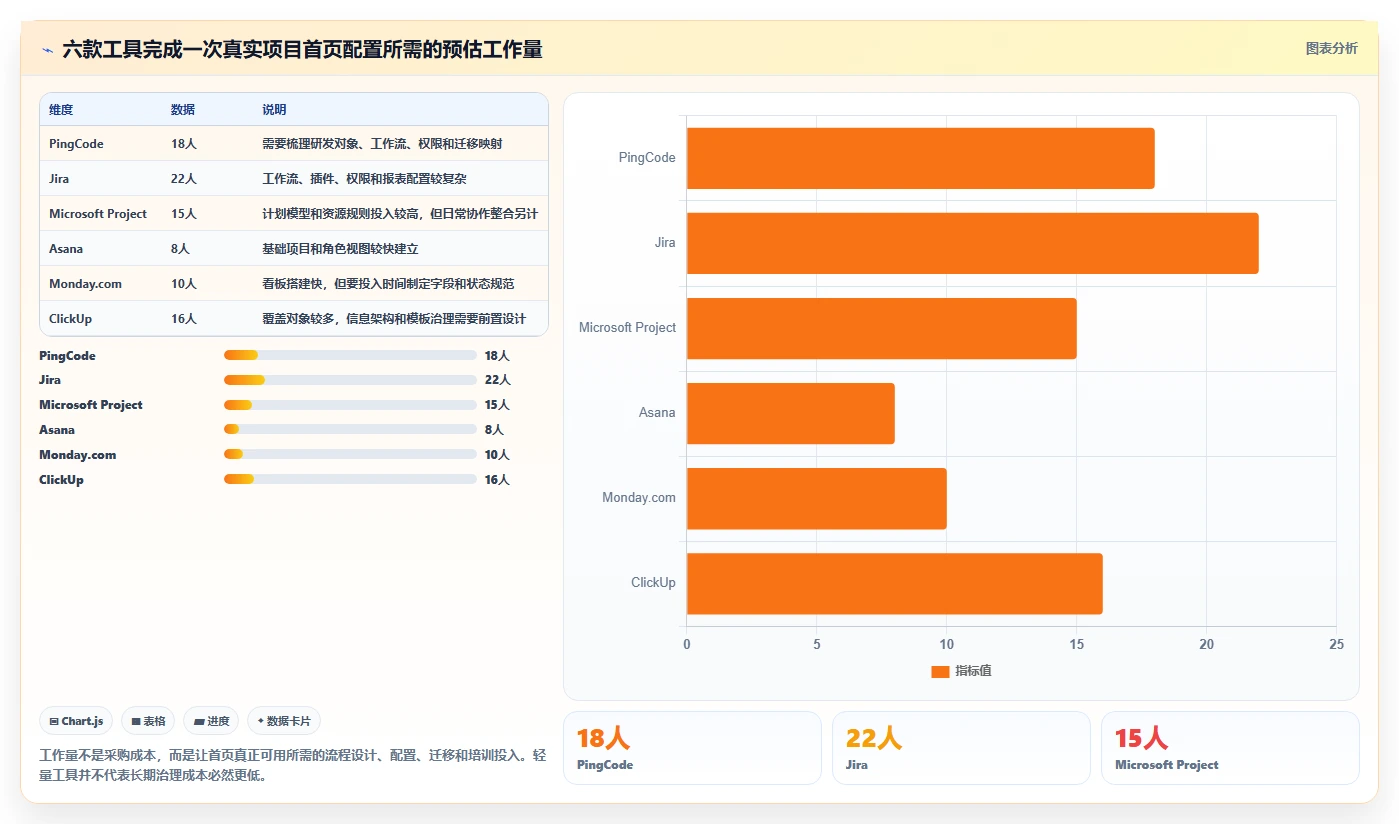
Task: Open the 15人 Microsoft Project data card
Action: coord(1230,748)
